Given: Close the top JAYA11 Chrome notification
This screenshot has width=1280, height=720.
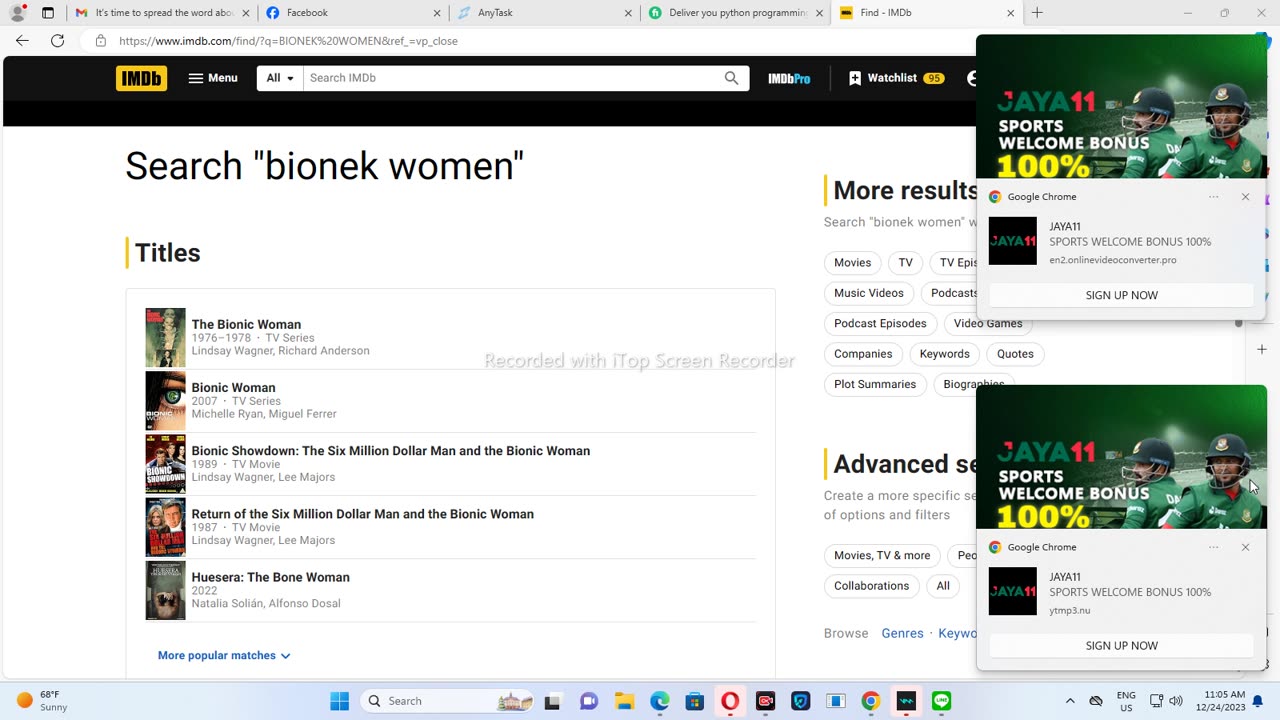Looking at the screenshot, I should point(1245,197).
